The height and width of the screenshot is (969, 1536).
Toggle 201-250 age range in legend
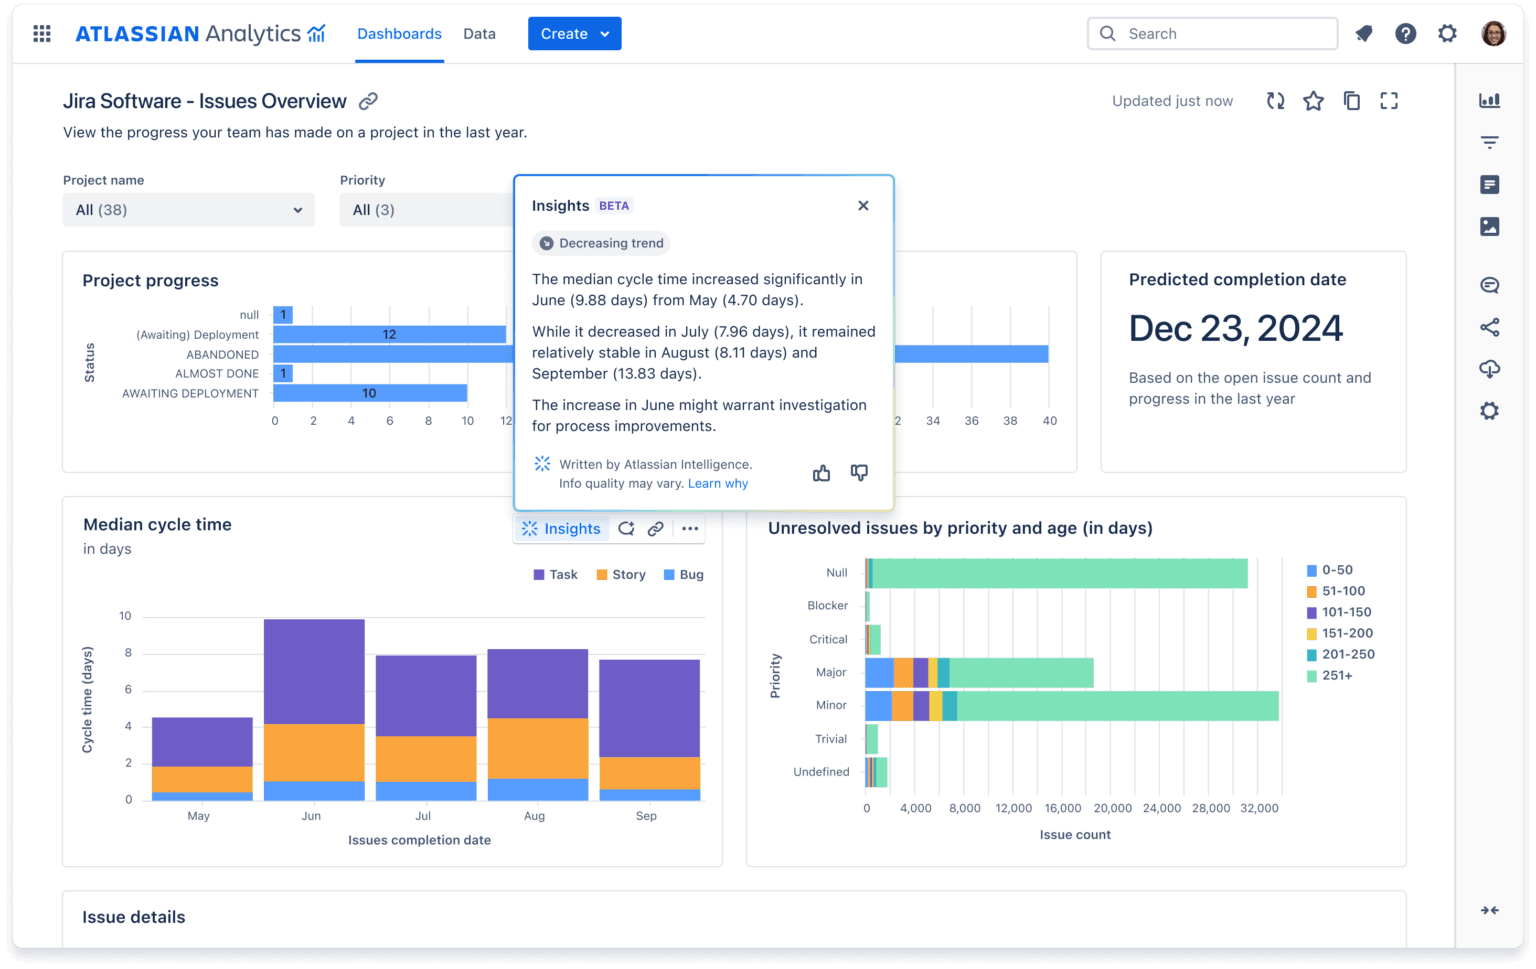tap(1340, 654)
